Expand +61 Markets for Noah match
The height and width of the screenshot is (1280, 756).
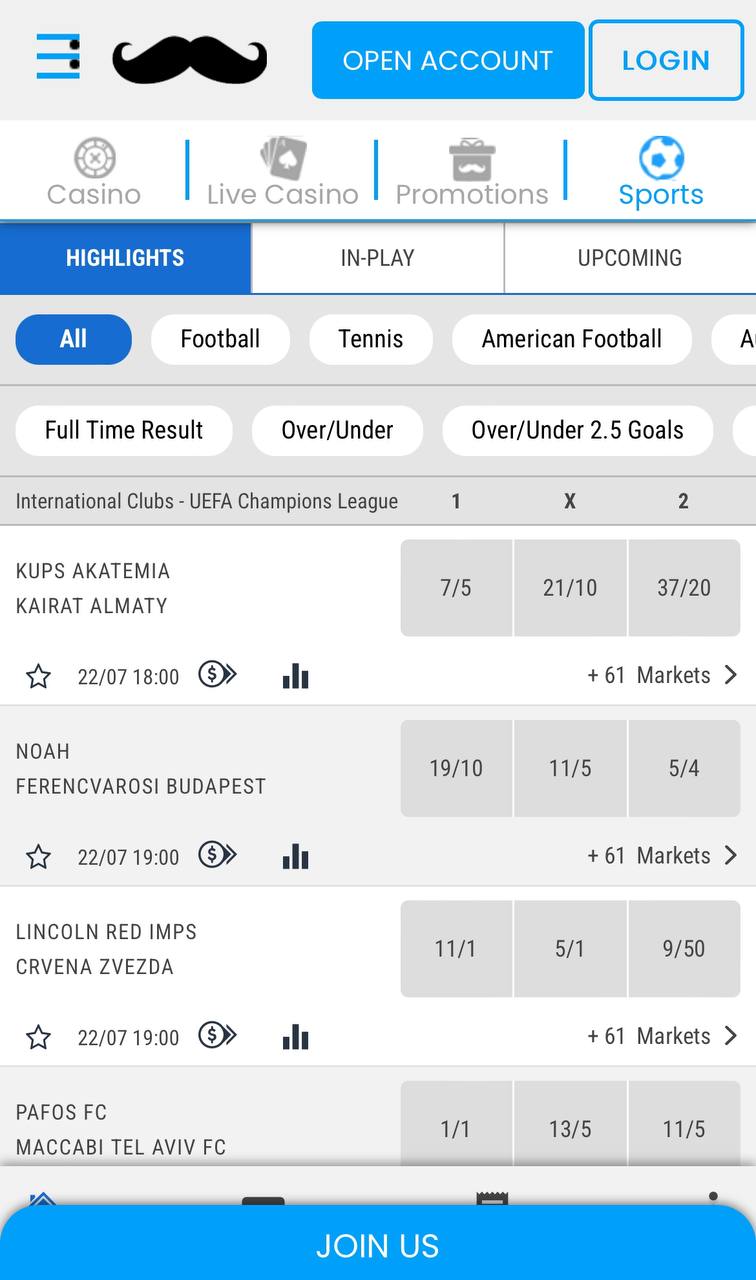click(x=662, y=855)
